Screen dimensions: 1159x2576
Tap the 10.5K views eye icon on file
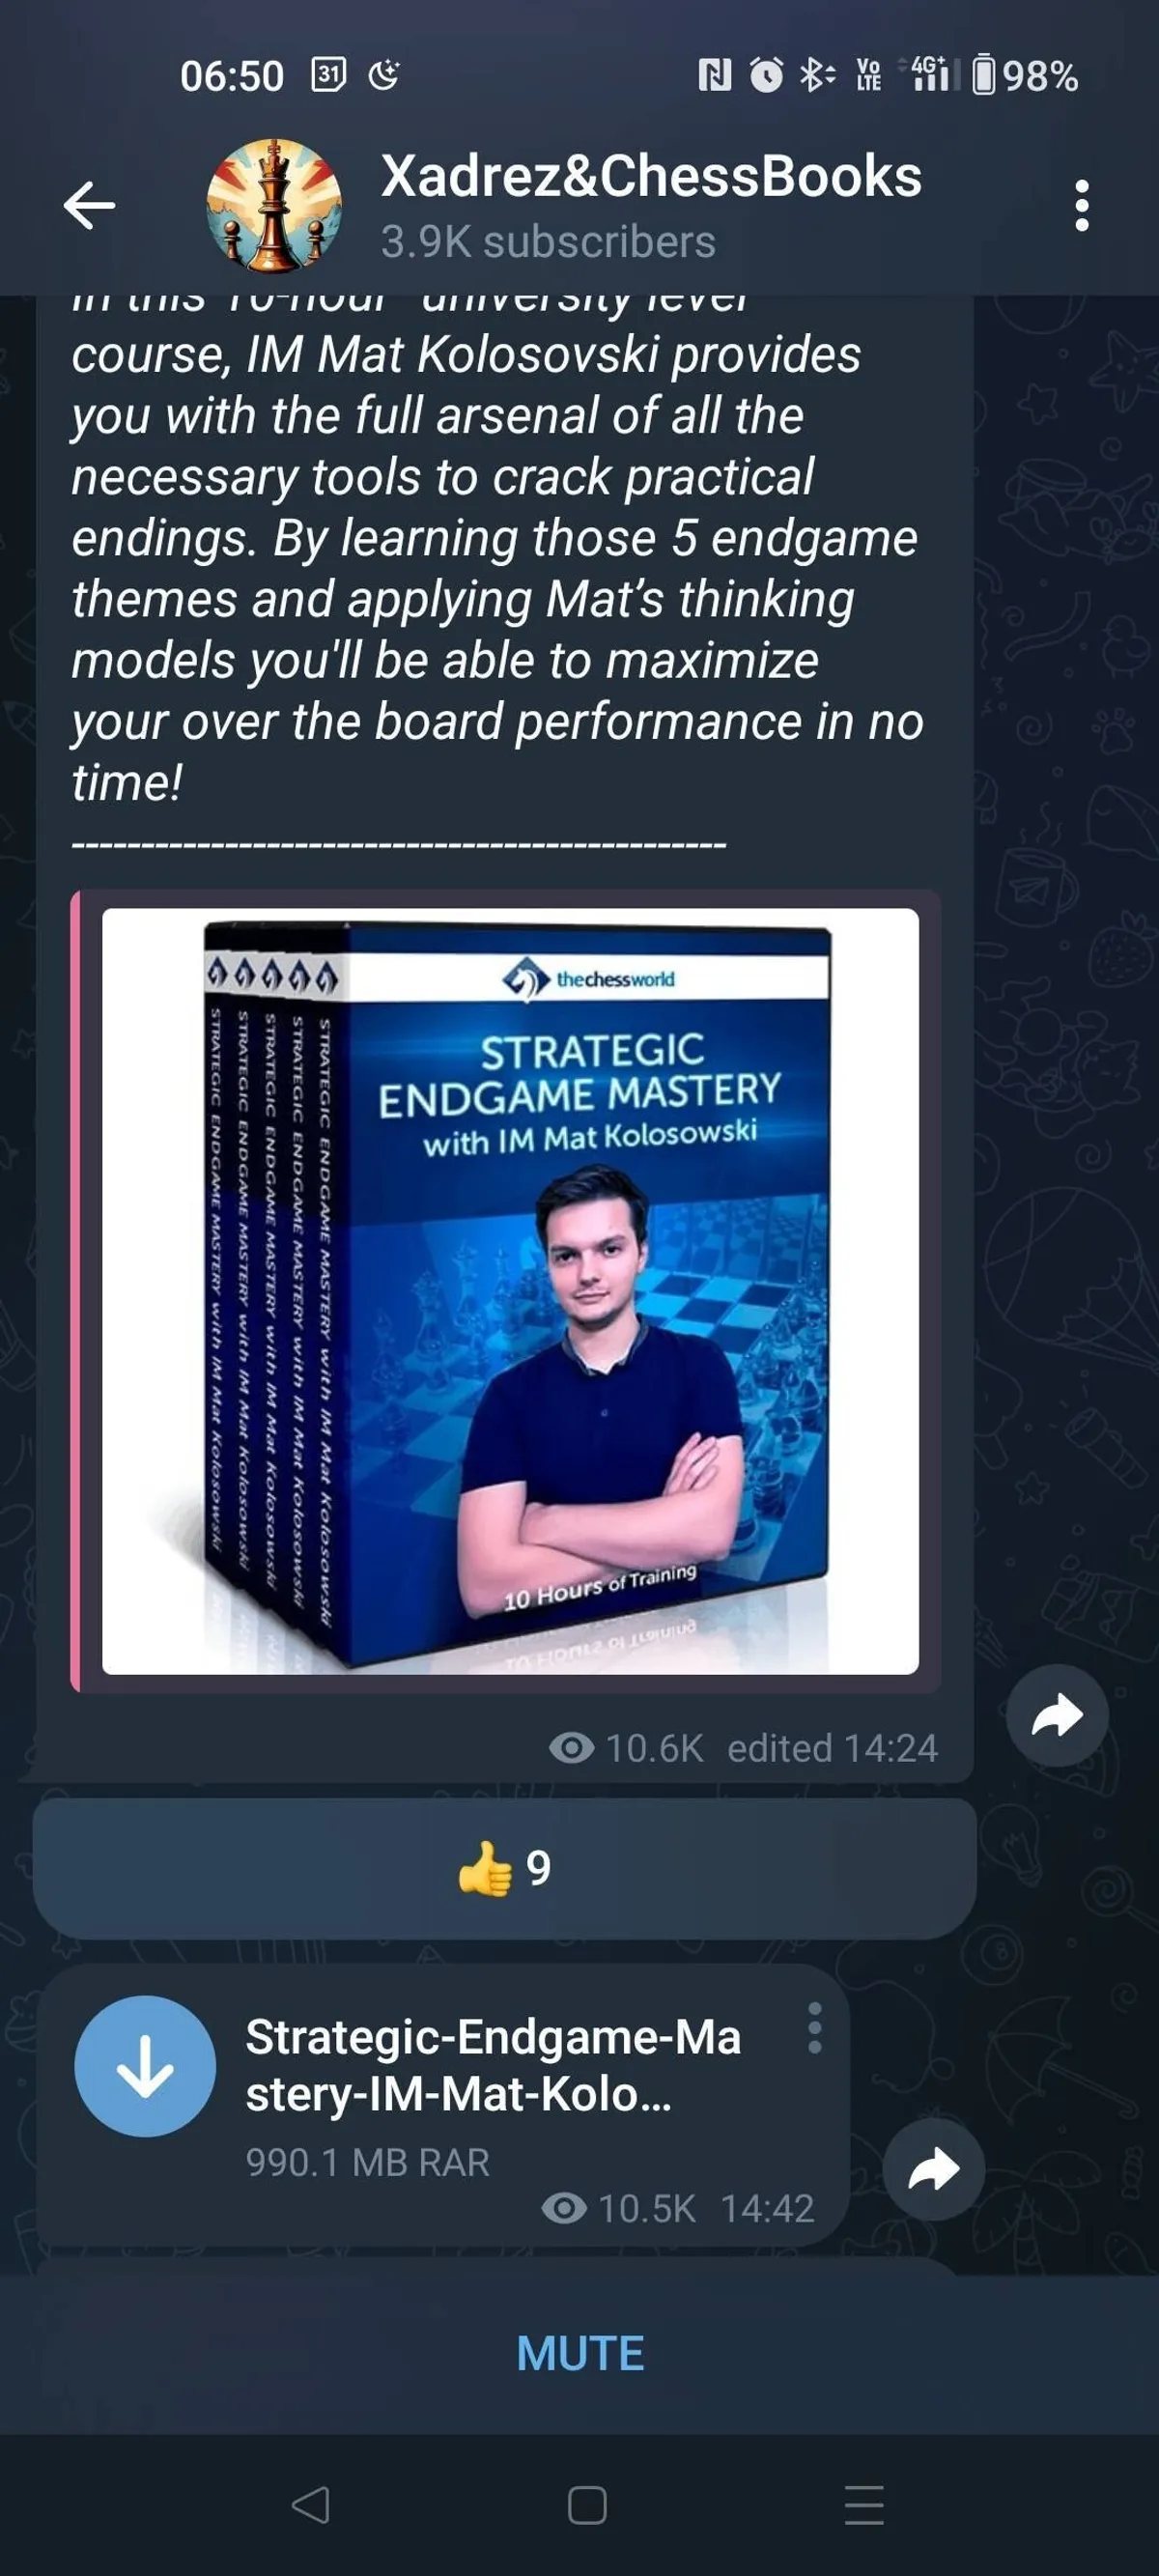pos(564,2208)
